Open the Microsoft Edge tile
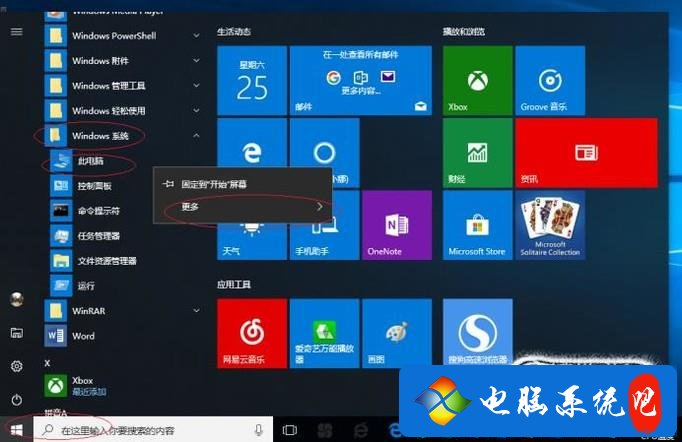The image size is (682, 442). [x=252, y=144]
